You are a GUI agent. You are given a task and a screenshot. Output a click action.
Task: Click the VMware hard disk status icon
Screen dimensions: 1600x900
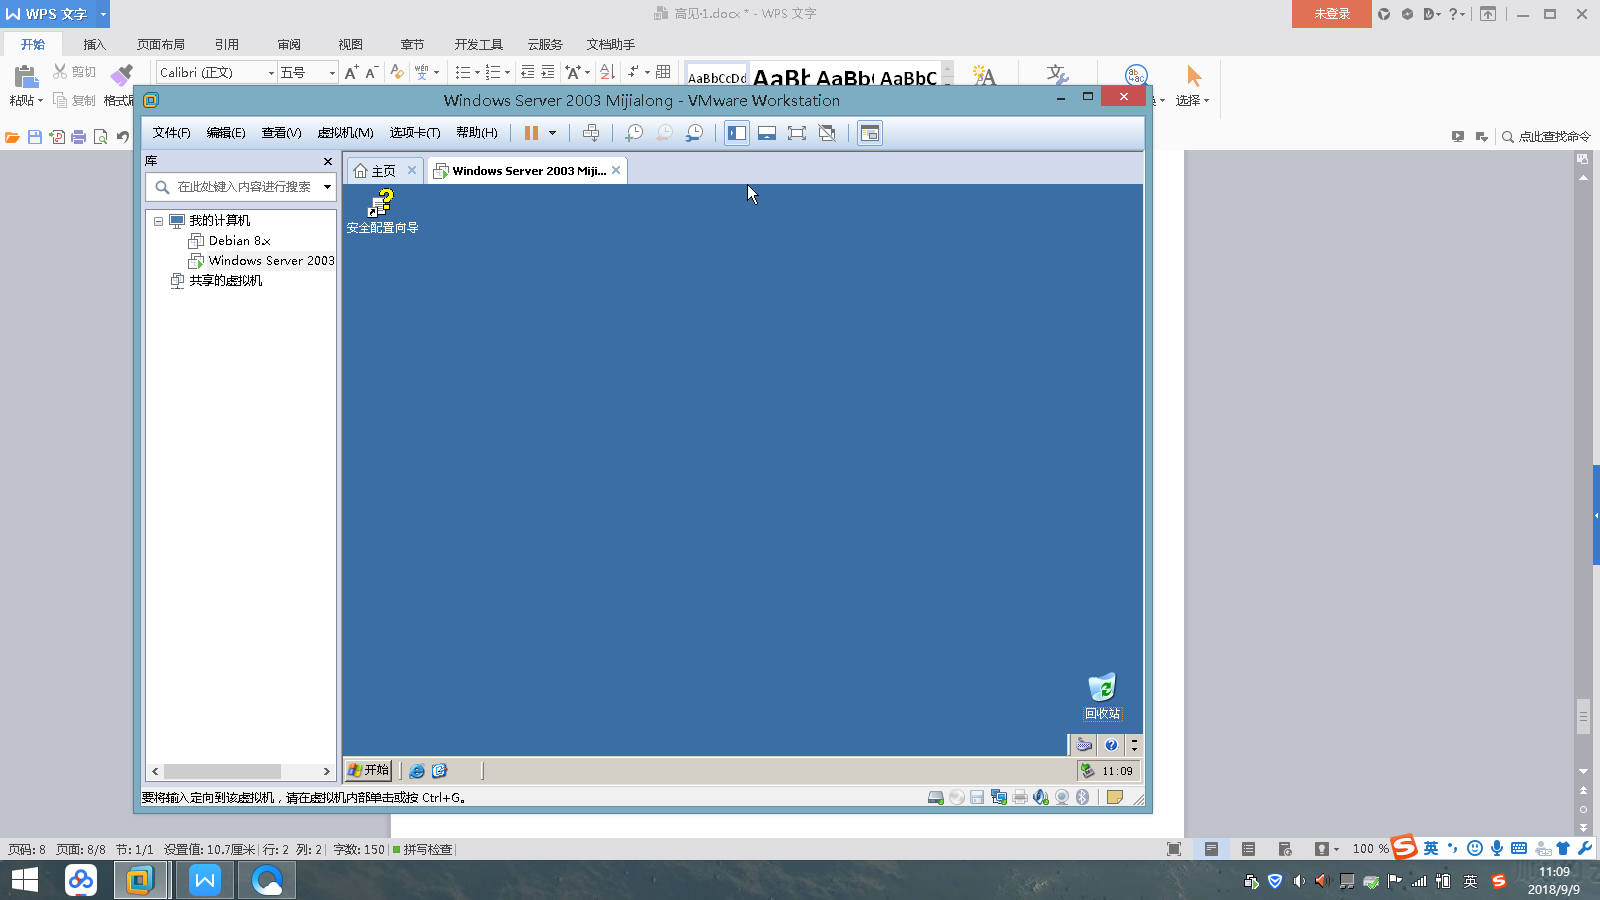(x=936, y=797)
